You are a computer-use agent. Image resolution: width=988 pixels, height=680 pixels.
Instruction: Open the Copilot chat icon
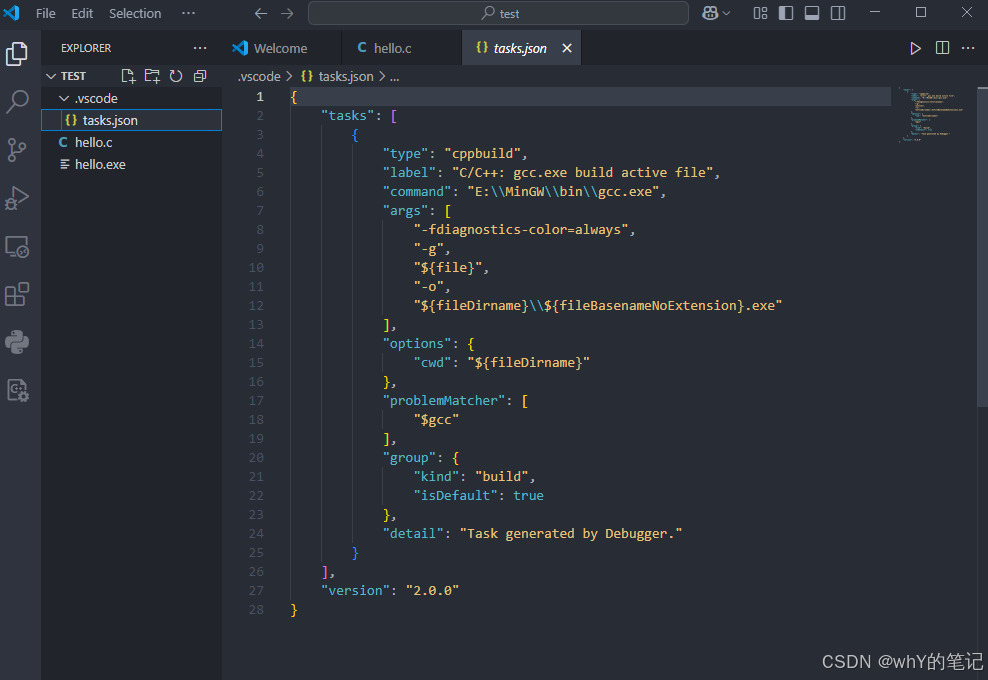click(x=710, y=13)
